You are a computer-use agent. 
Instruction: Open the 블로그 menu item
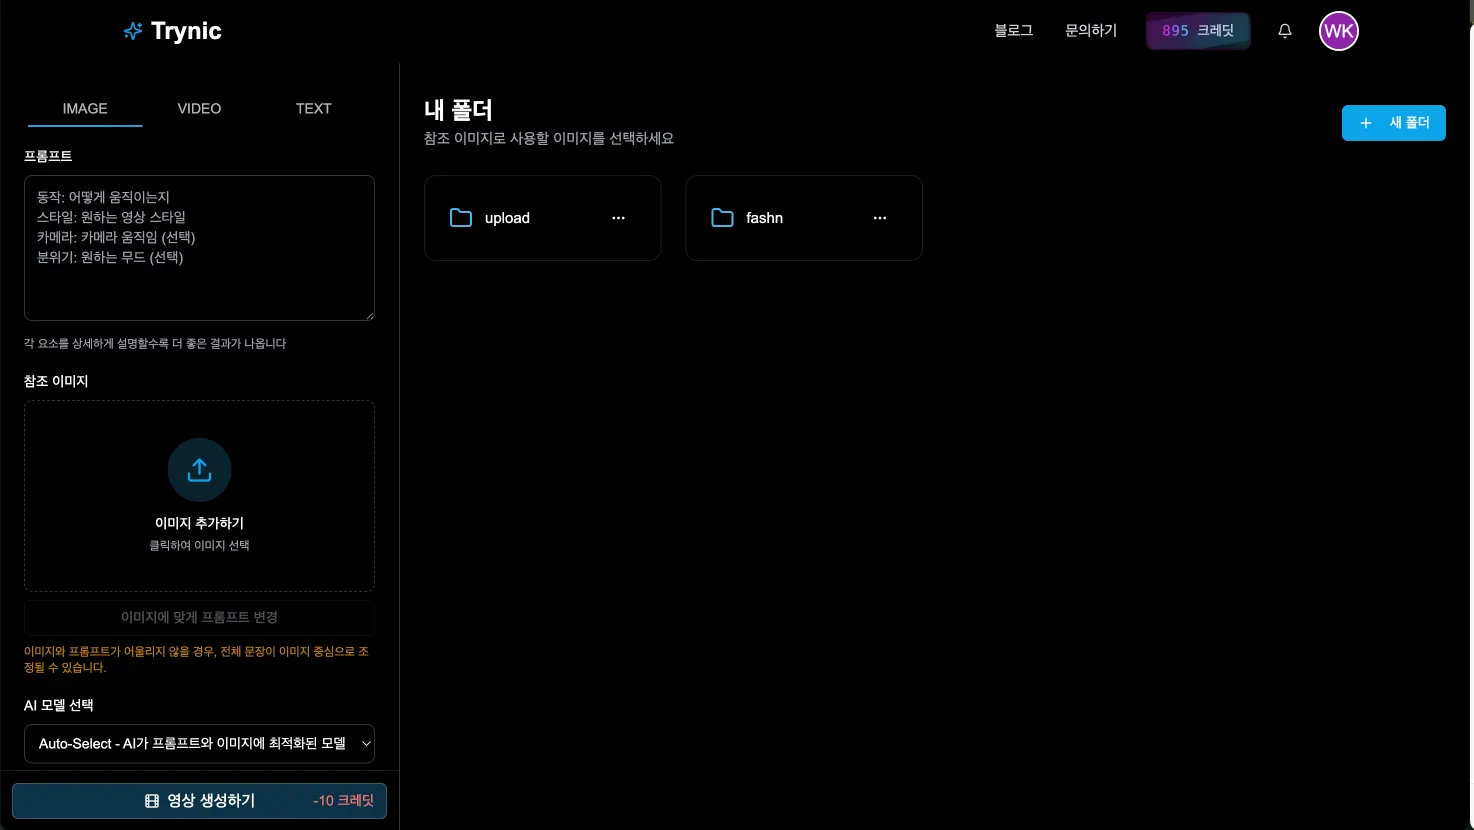click(x=1013, y=30)
